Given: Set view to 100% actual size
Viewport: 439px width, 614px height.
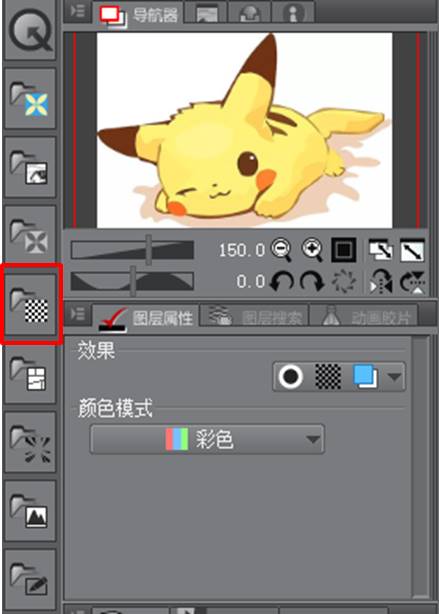Looking at the screenshot, I should (x=343, y=250).
